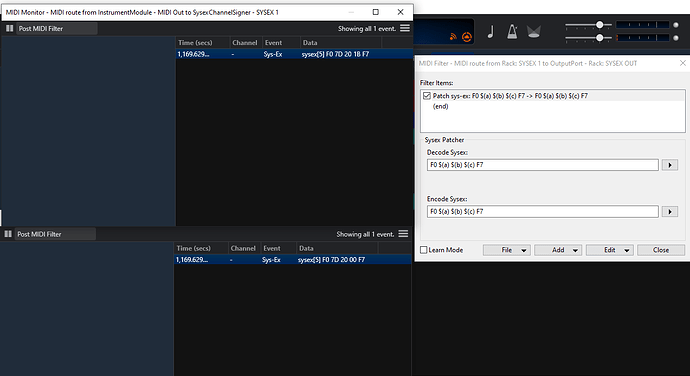This screenshot has height=376, width=690.
Task: Click the orange signal waves icon
Action: [453, 37]
